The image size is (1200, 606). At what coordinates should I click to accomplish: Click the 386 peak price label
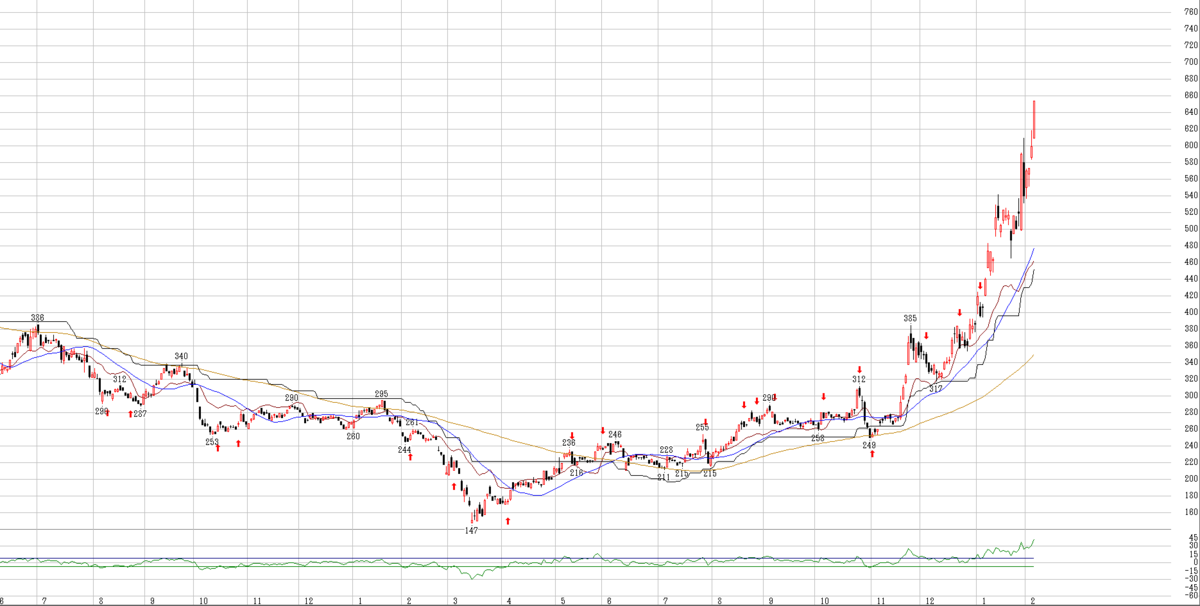pos(37,317)
